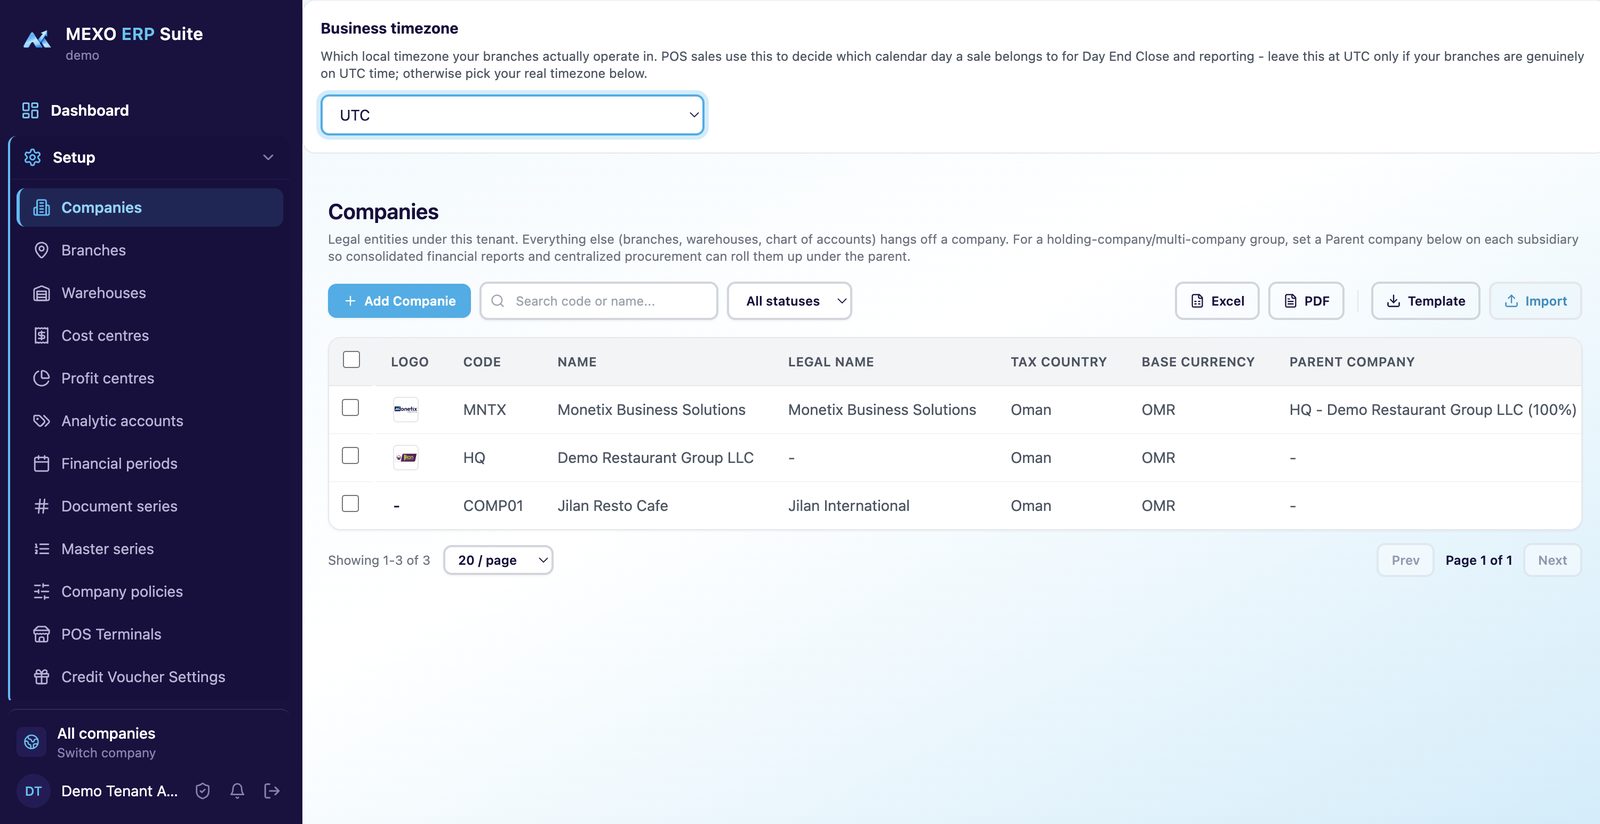
Task: Click the HQ company logo thumbnail
Action: (x=406, y=457)
